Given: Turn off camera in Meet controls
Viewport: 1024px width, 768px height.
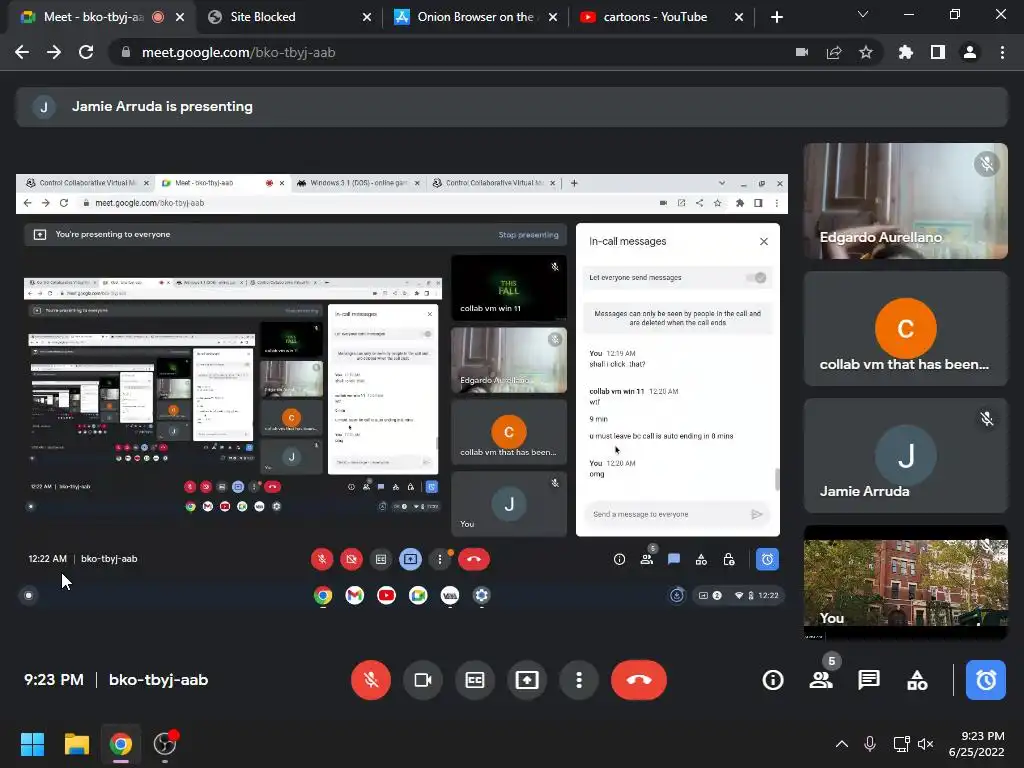Looking at the screenshot, I should point(423,680).
